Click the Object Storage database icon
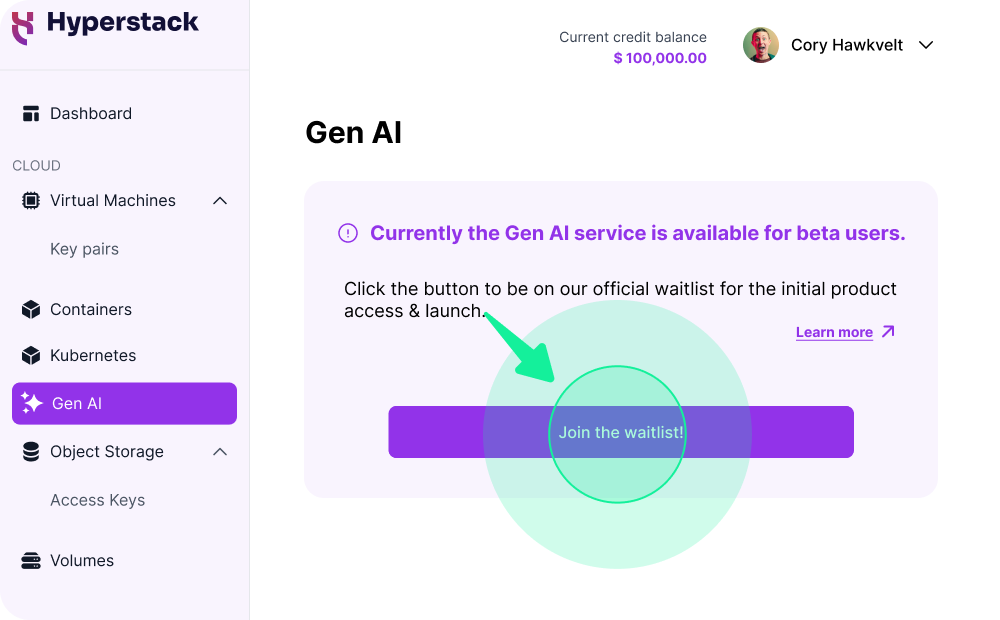The width and height of the screenshot is (1000, 620). tap(31, 452)
